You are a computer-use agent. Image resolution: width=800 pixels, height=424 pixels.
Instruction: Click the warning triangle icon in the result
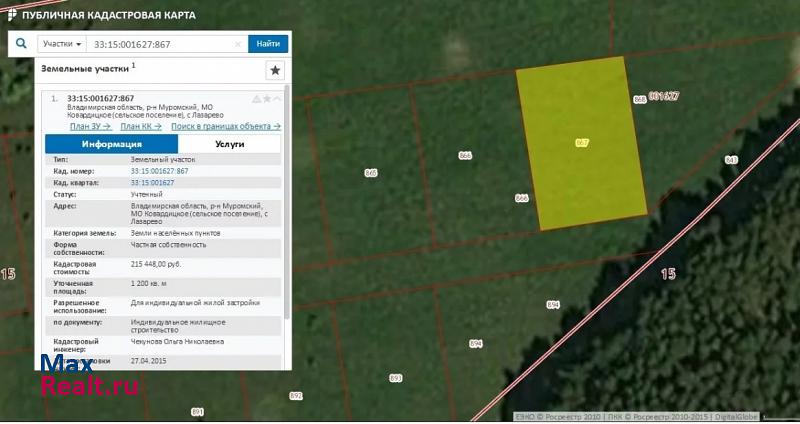pos(256,99)
